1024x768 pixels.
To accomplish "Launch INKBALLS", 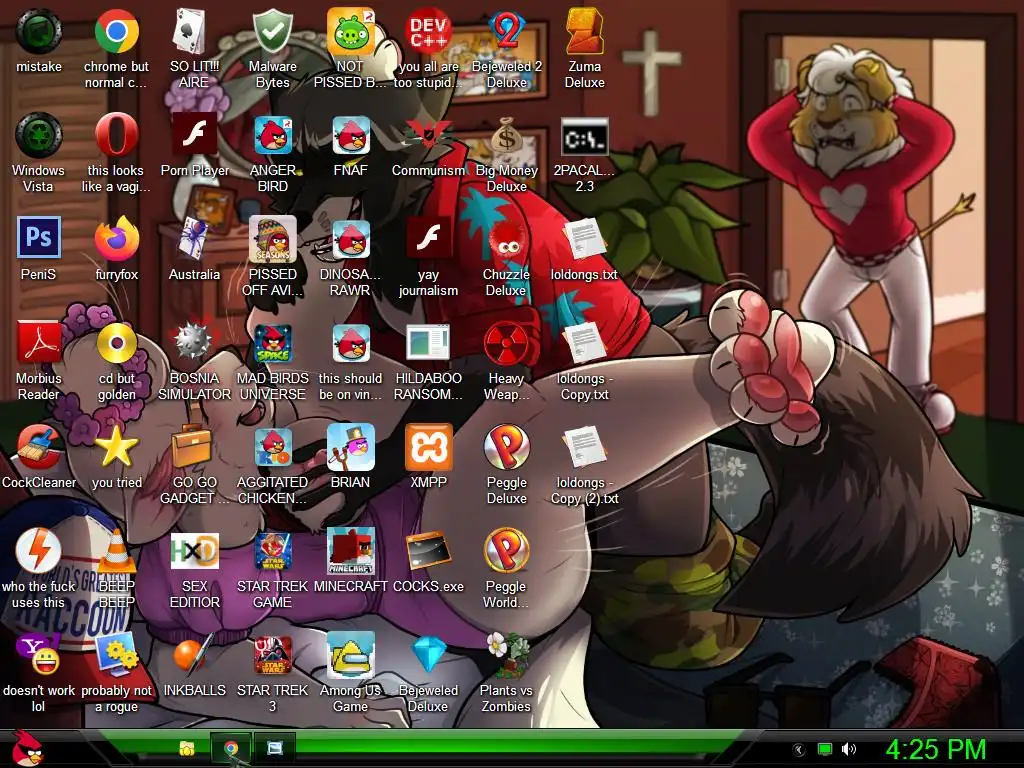I will click(194, 654).
